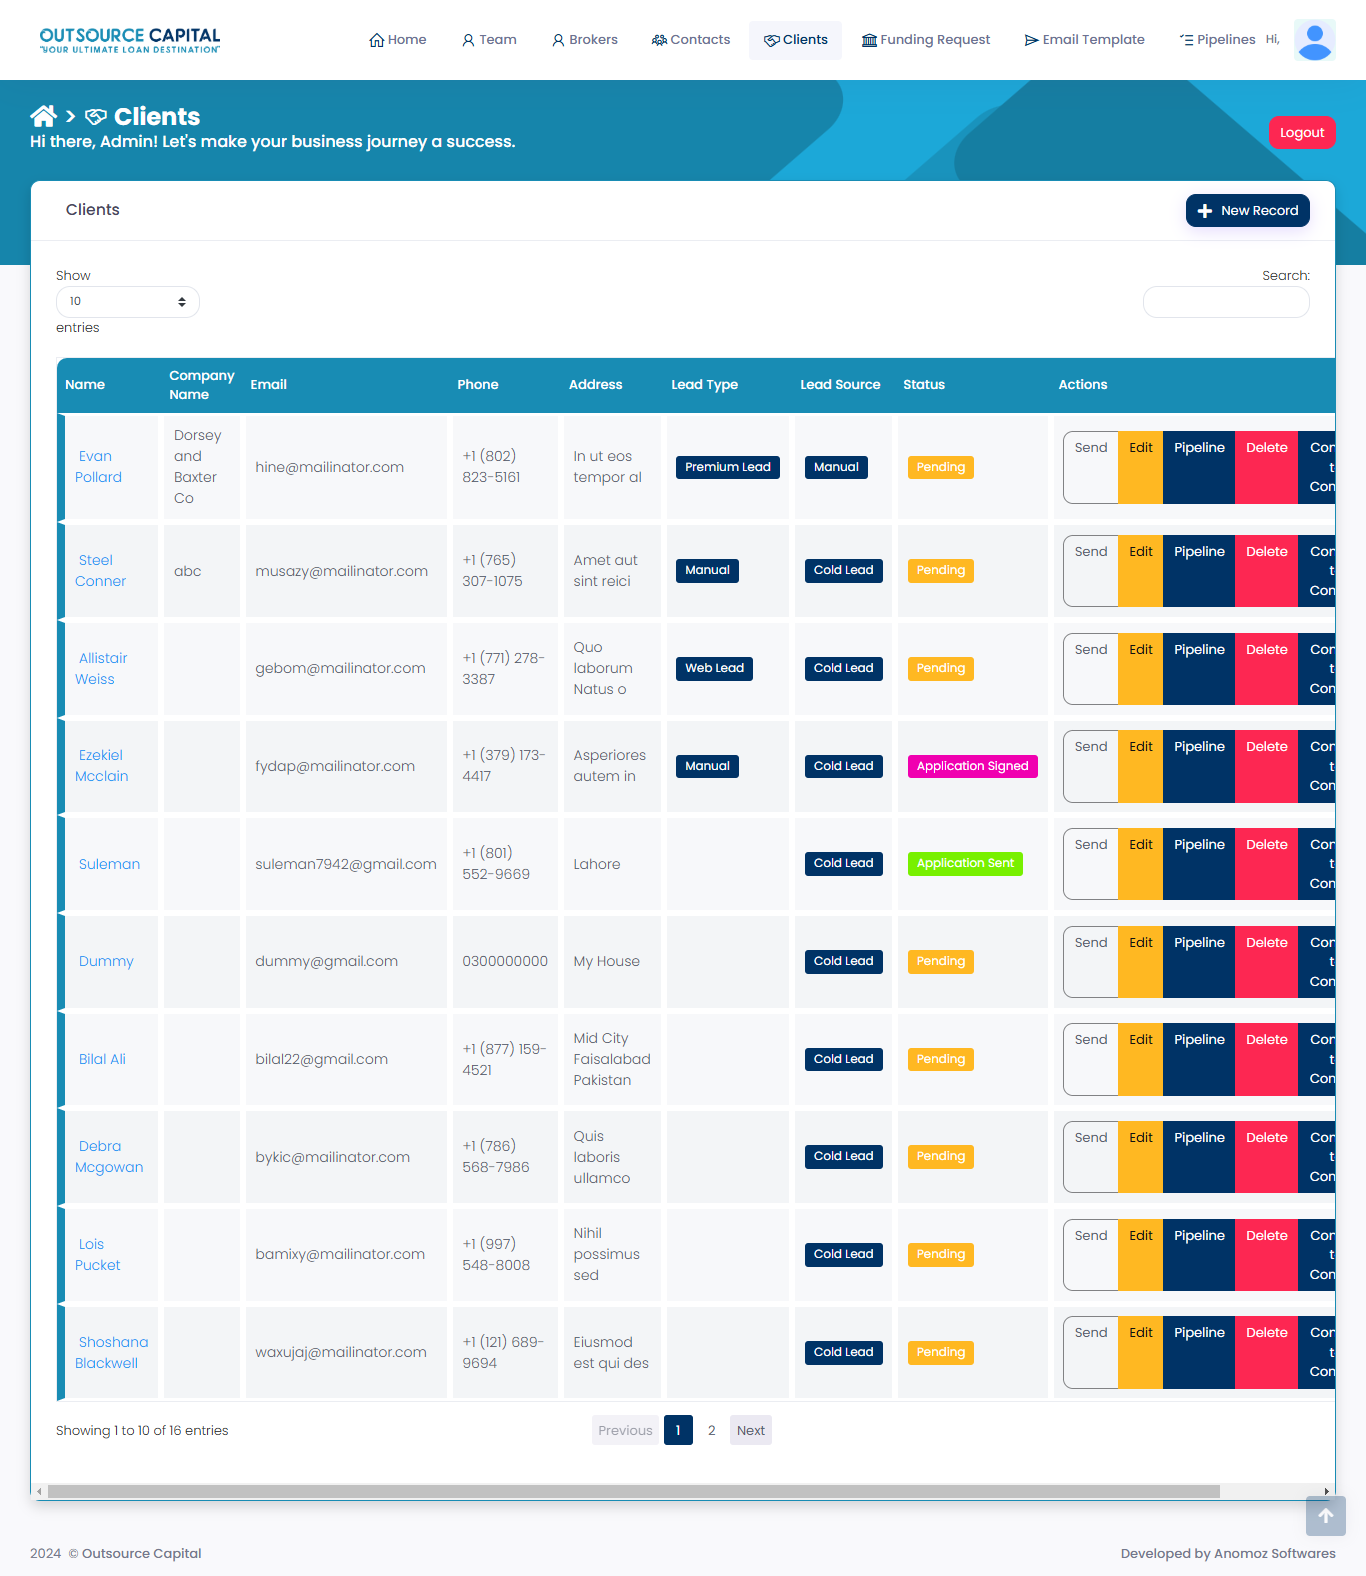
Task: Open the Show entries dropdown
Action: [x=128, y=302]
